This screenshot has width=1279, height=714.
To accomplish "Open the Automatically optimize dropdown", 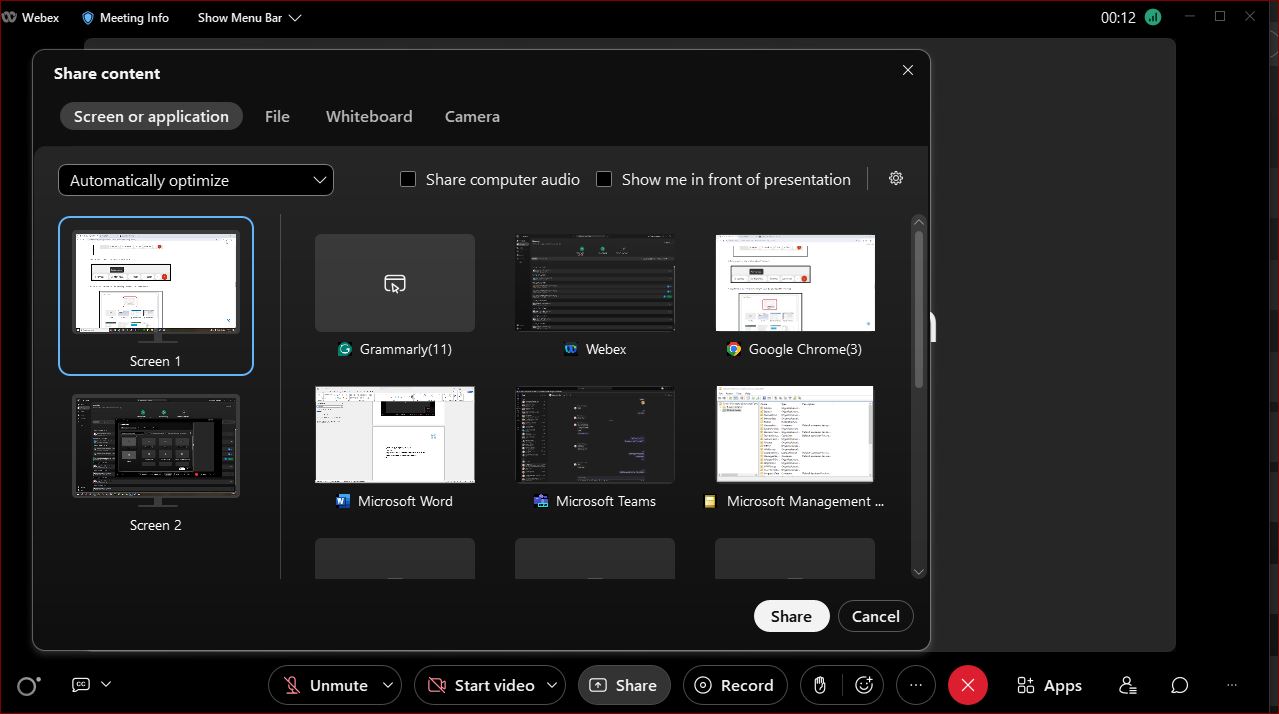I will (x=196, y=180).
